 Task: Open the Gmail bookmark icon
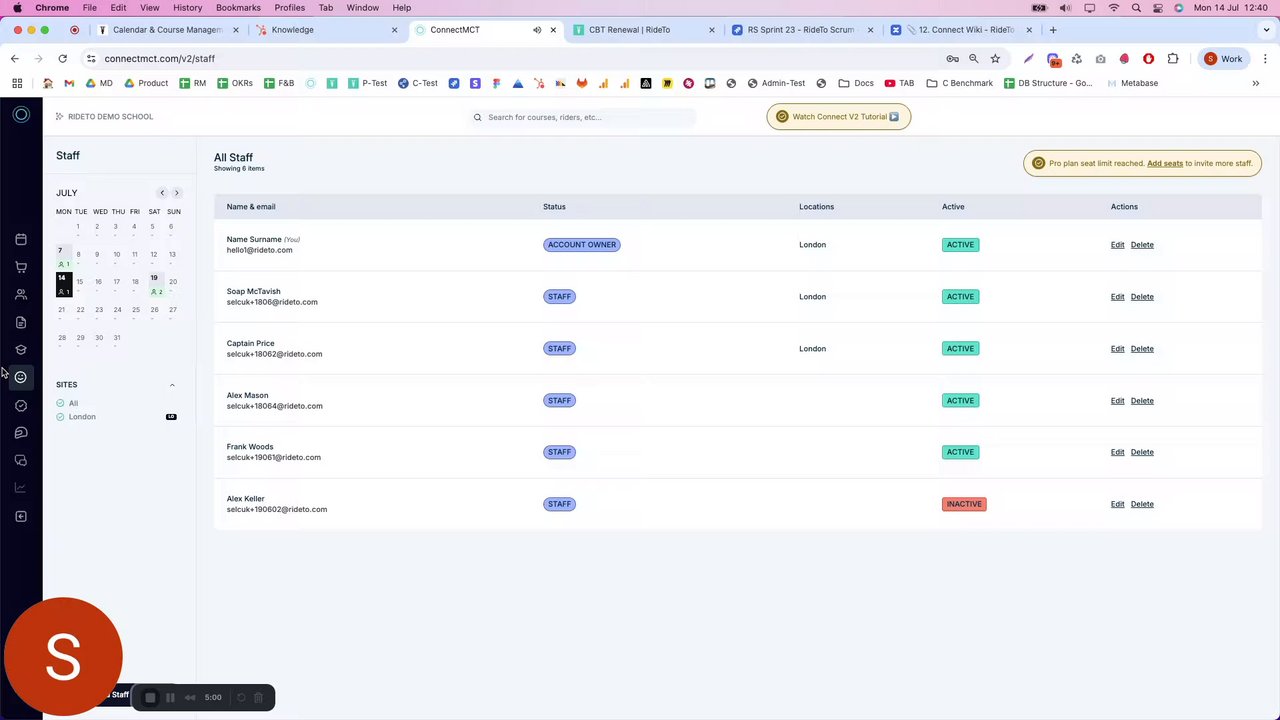tap(69, 83)
